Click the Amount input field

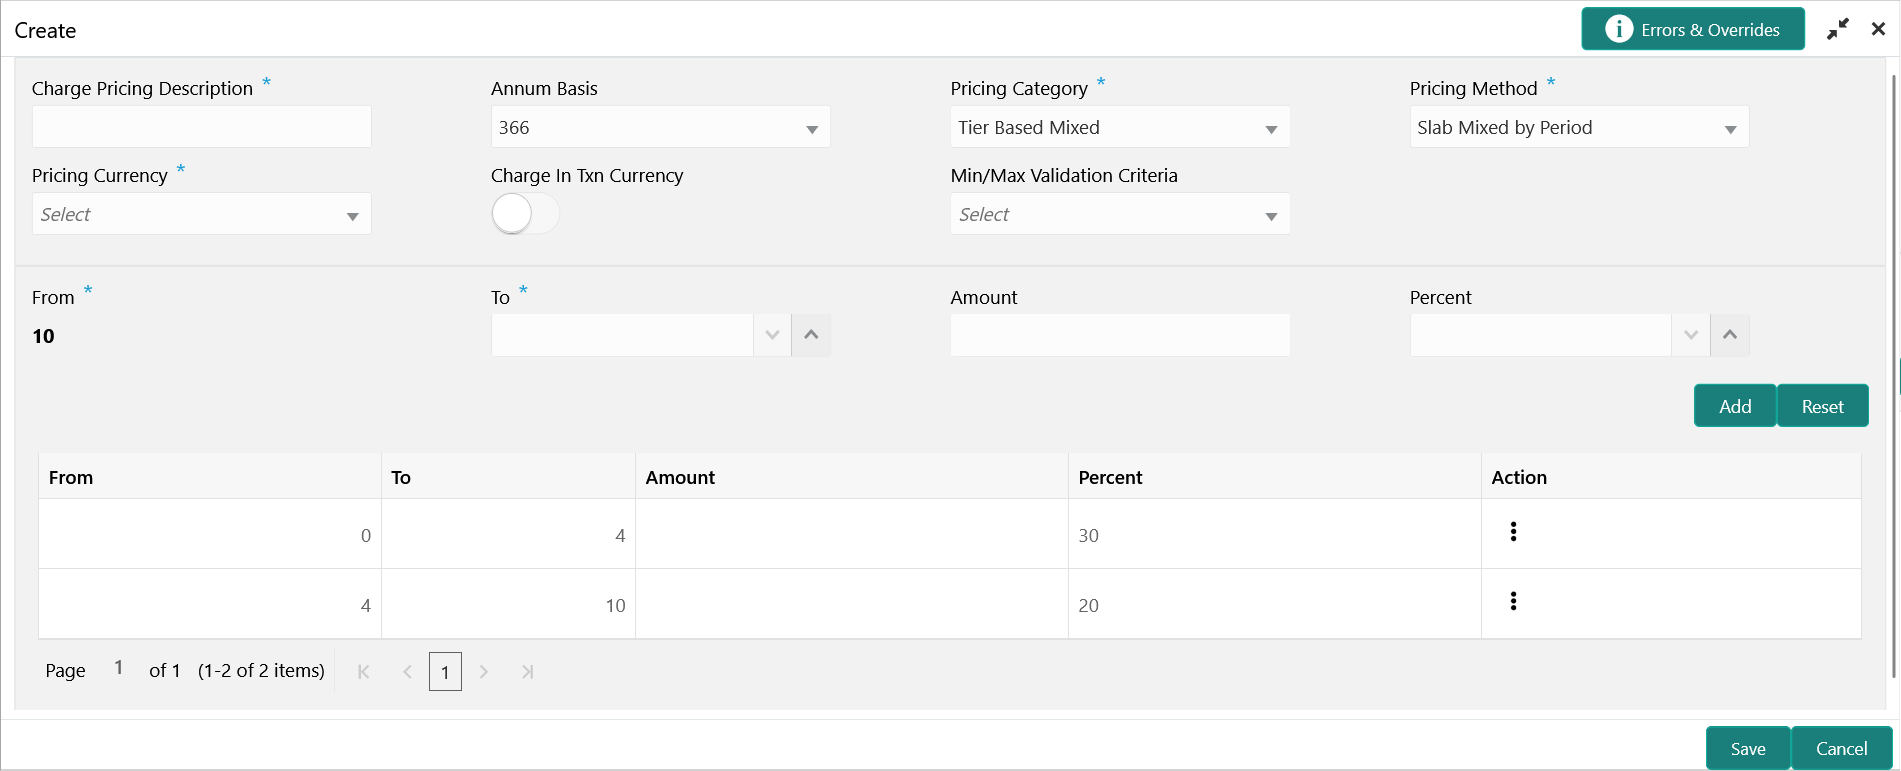coord(1119,335)
